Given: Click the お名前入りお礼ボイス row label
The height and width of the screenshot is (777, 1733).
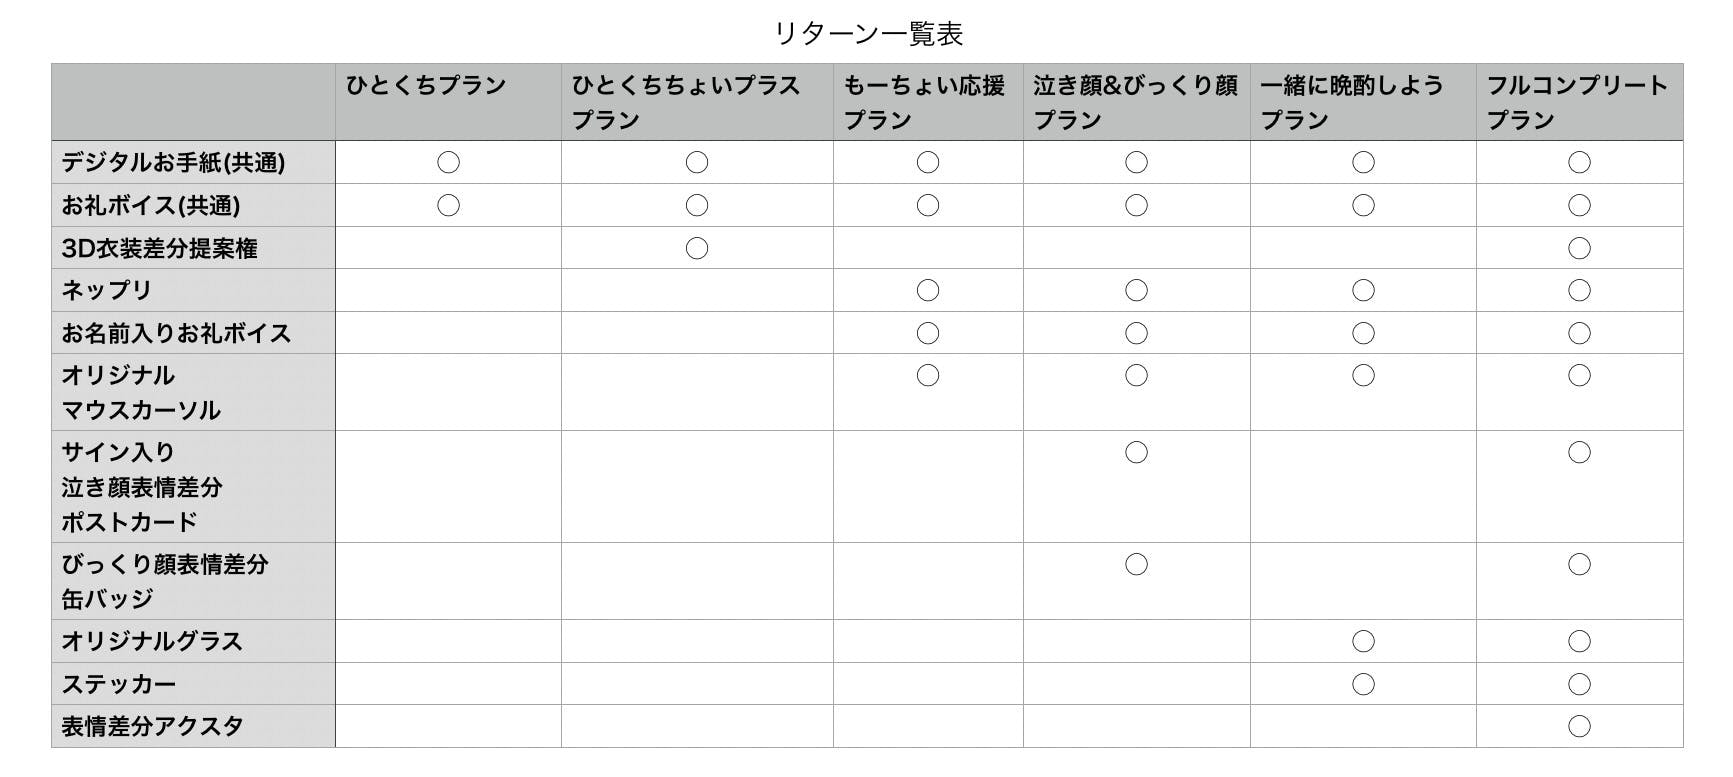Looking at the screenshot, I should 176,333.
